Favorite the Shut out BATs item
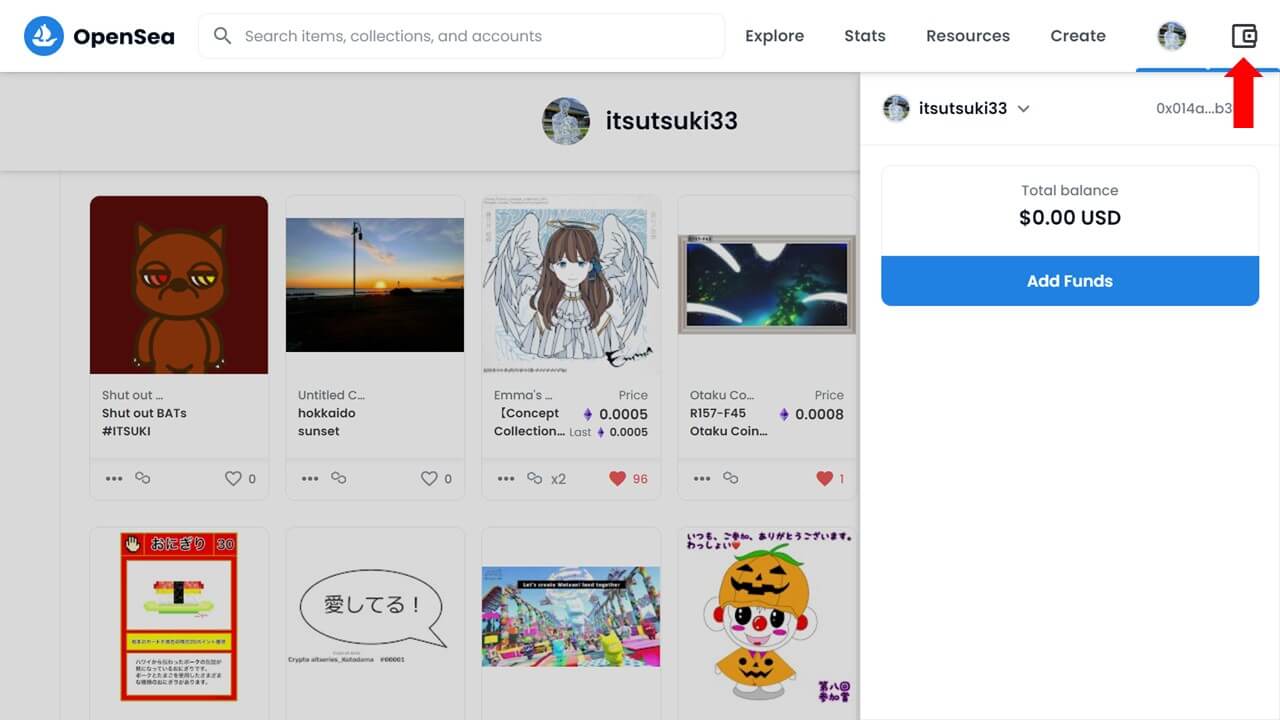Viewport: 1280px width, 720px height. [233, 479]
